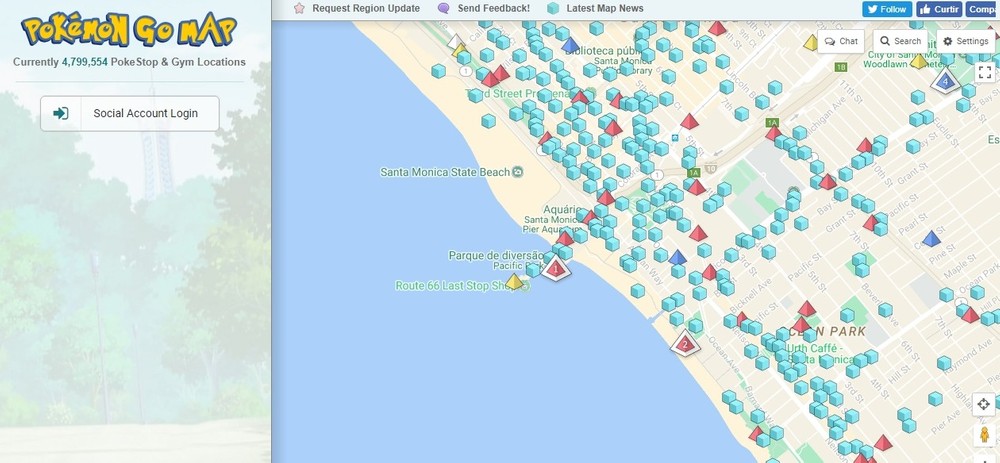Open the Chat panel button

click(841, 41)
